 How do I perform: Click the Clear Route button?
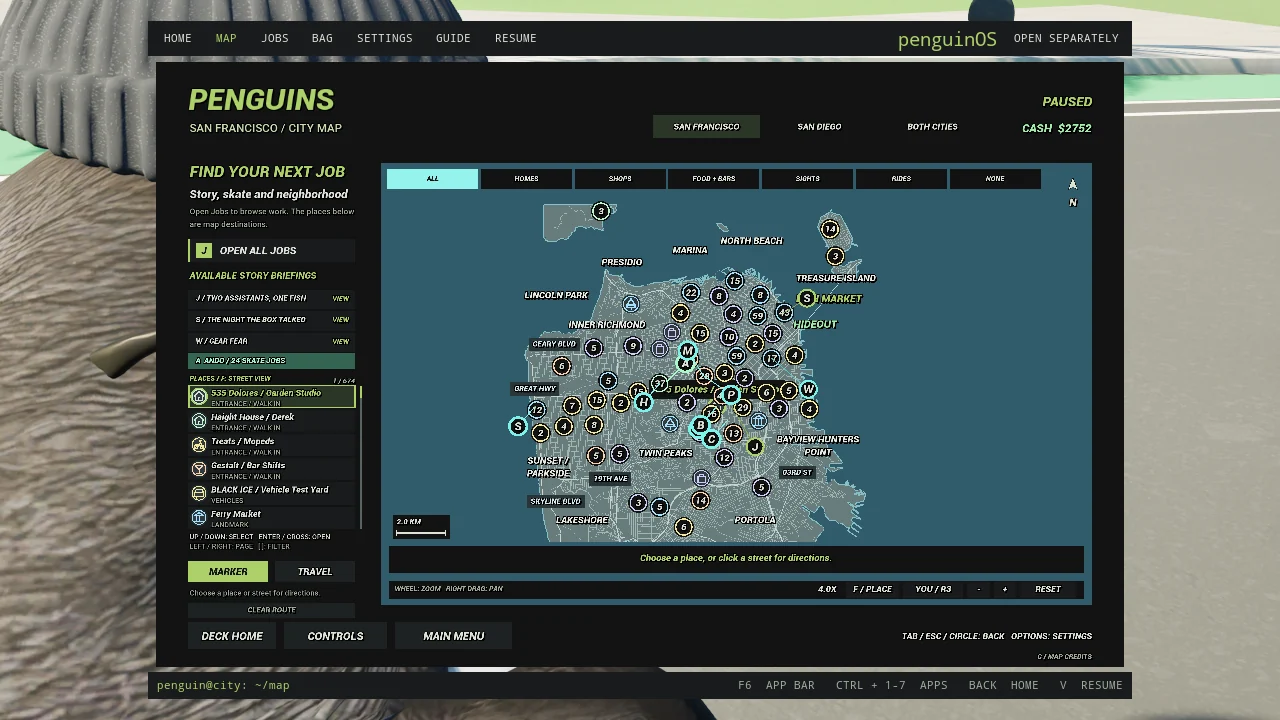(x=271, y=610)
